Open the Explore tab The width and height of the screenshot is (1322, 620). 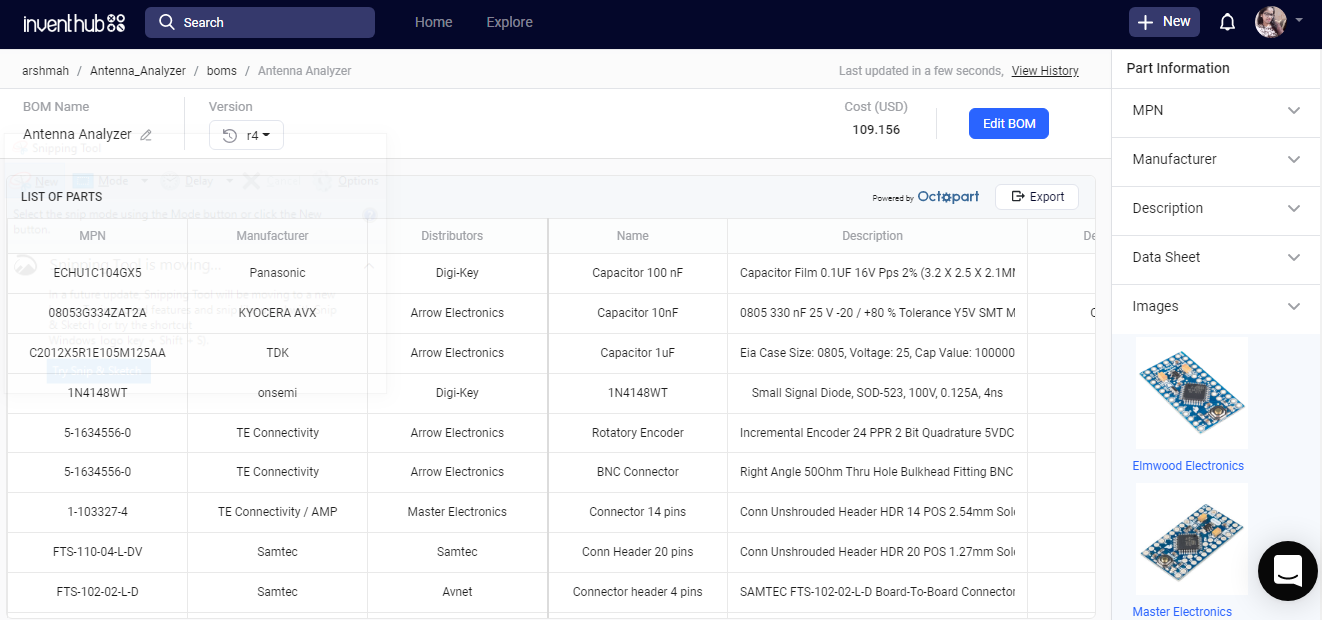(509, 22)
